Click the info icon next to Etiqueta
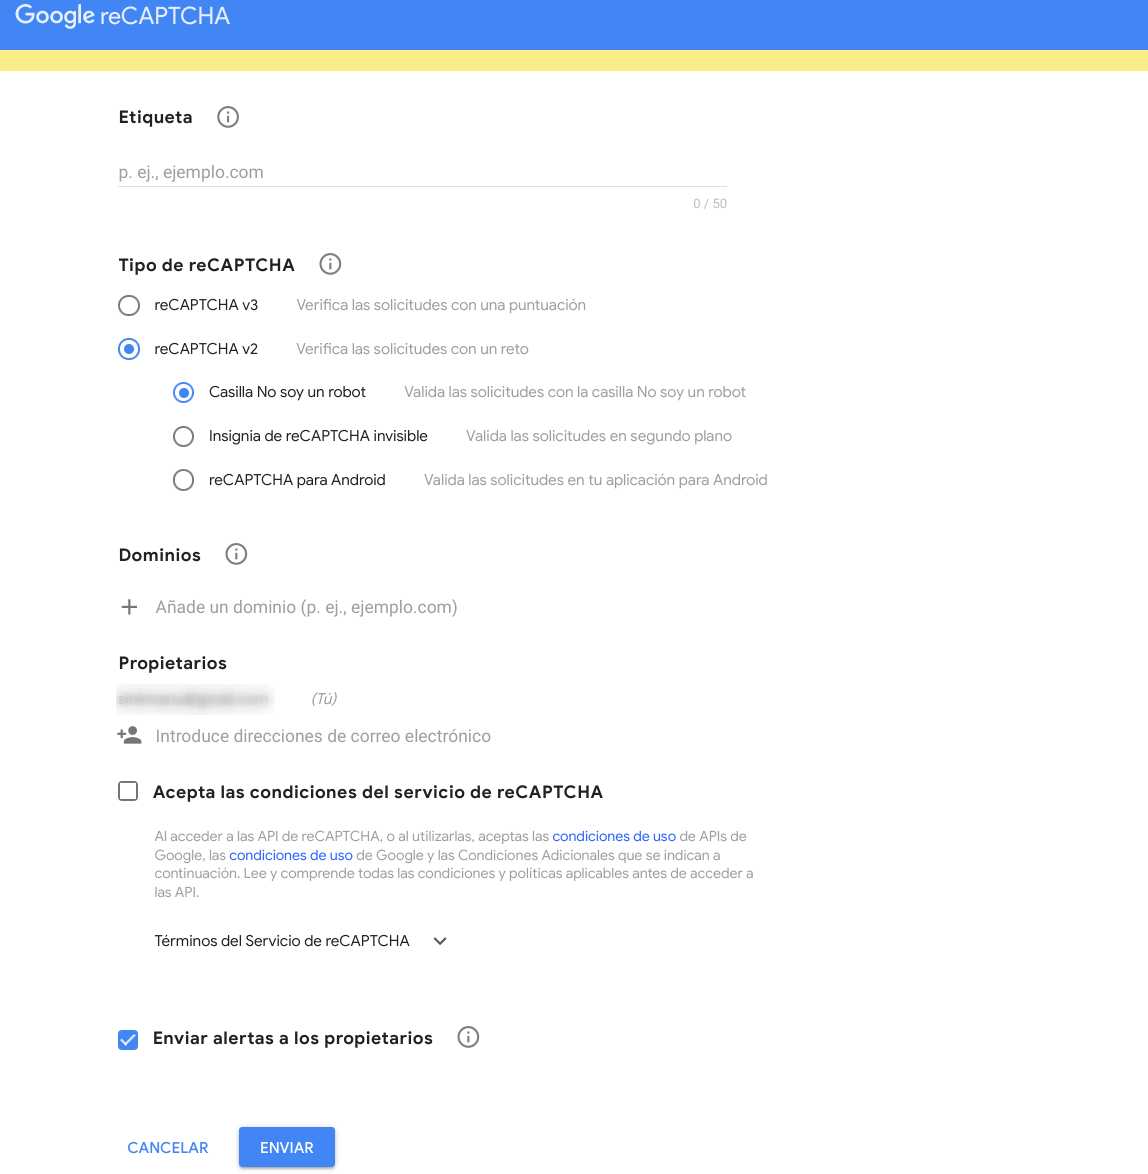 [228, 117]
